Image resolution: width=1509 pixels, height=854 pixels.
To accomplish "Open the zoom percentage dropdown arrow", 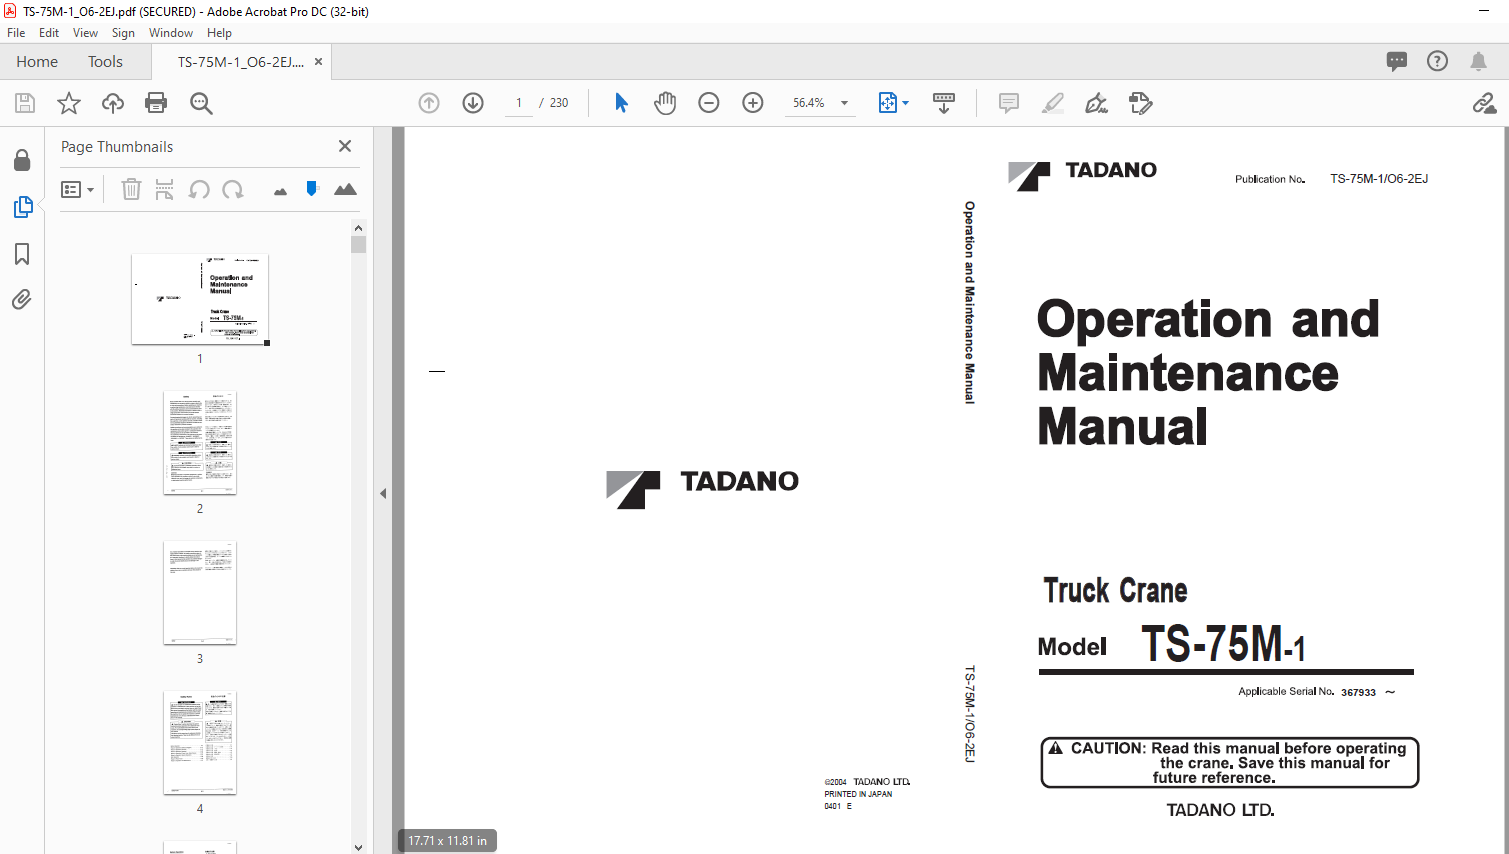I will pyautogui.click(x=845, y=103).
